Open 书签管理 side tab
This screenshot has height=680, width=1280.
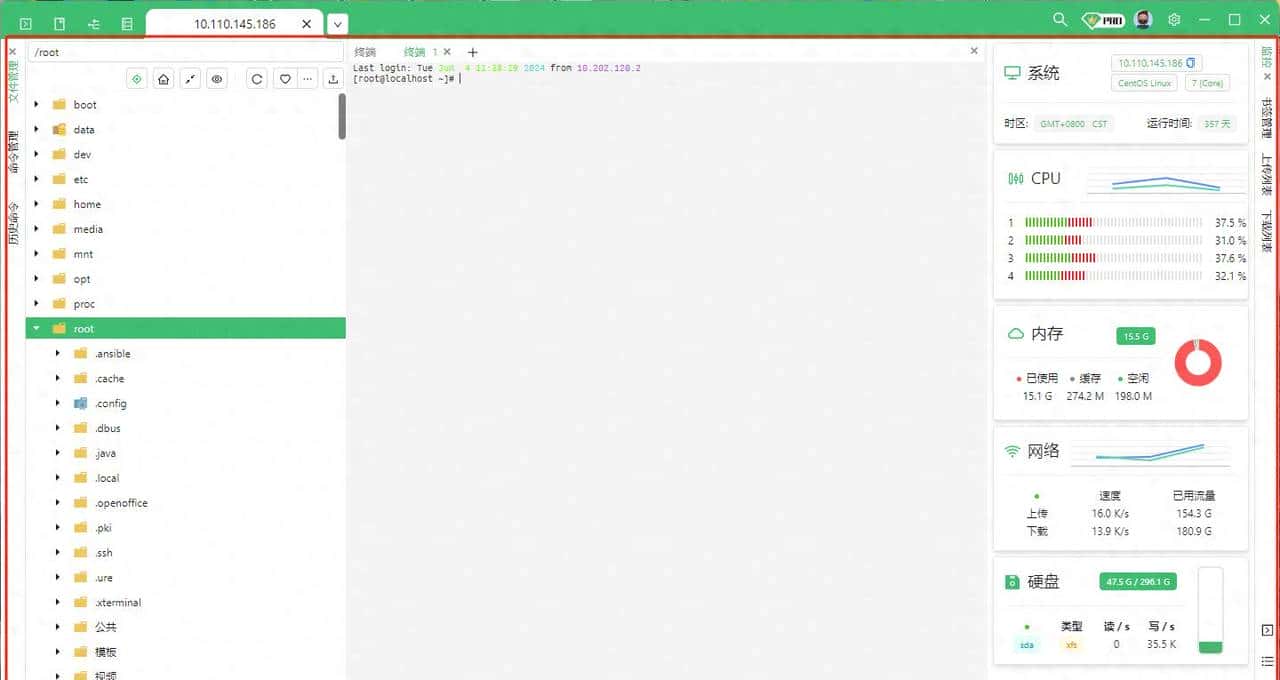tap(1267, 118)
